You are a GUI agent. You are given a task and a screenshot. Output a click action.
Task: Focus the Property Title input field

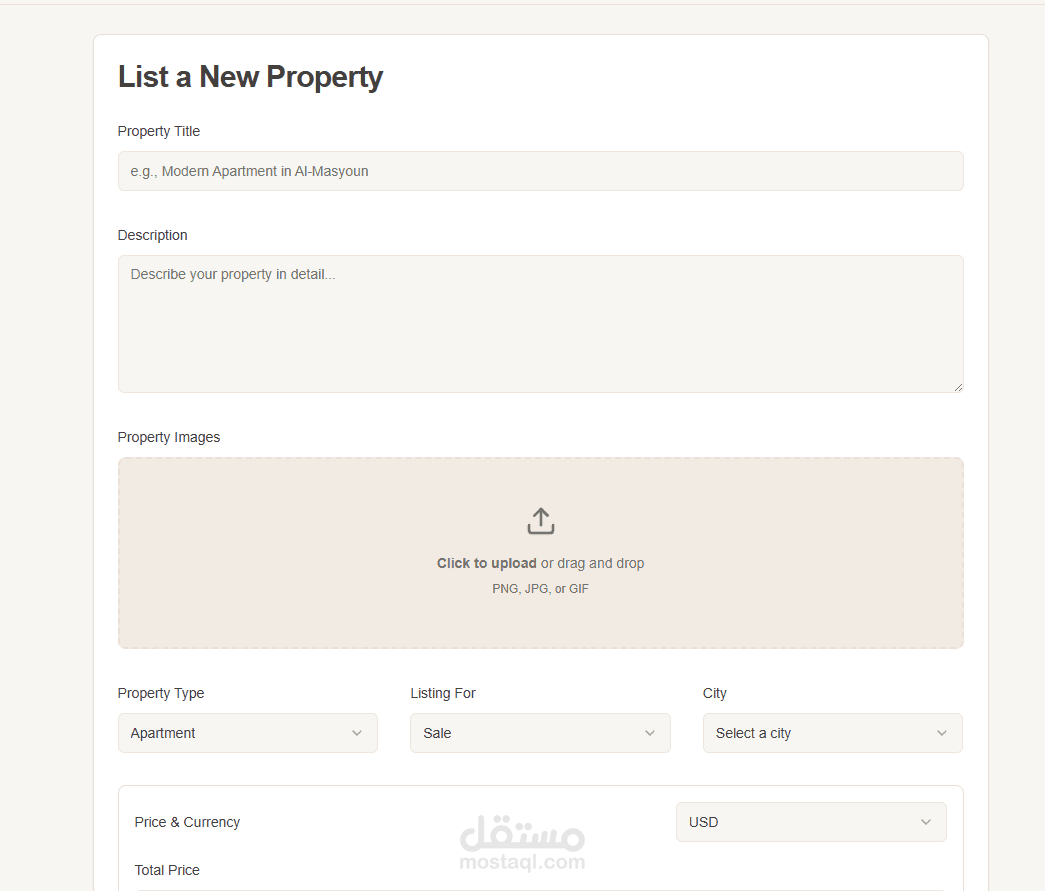coord(540,171)
